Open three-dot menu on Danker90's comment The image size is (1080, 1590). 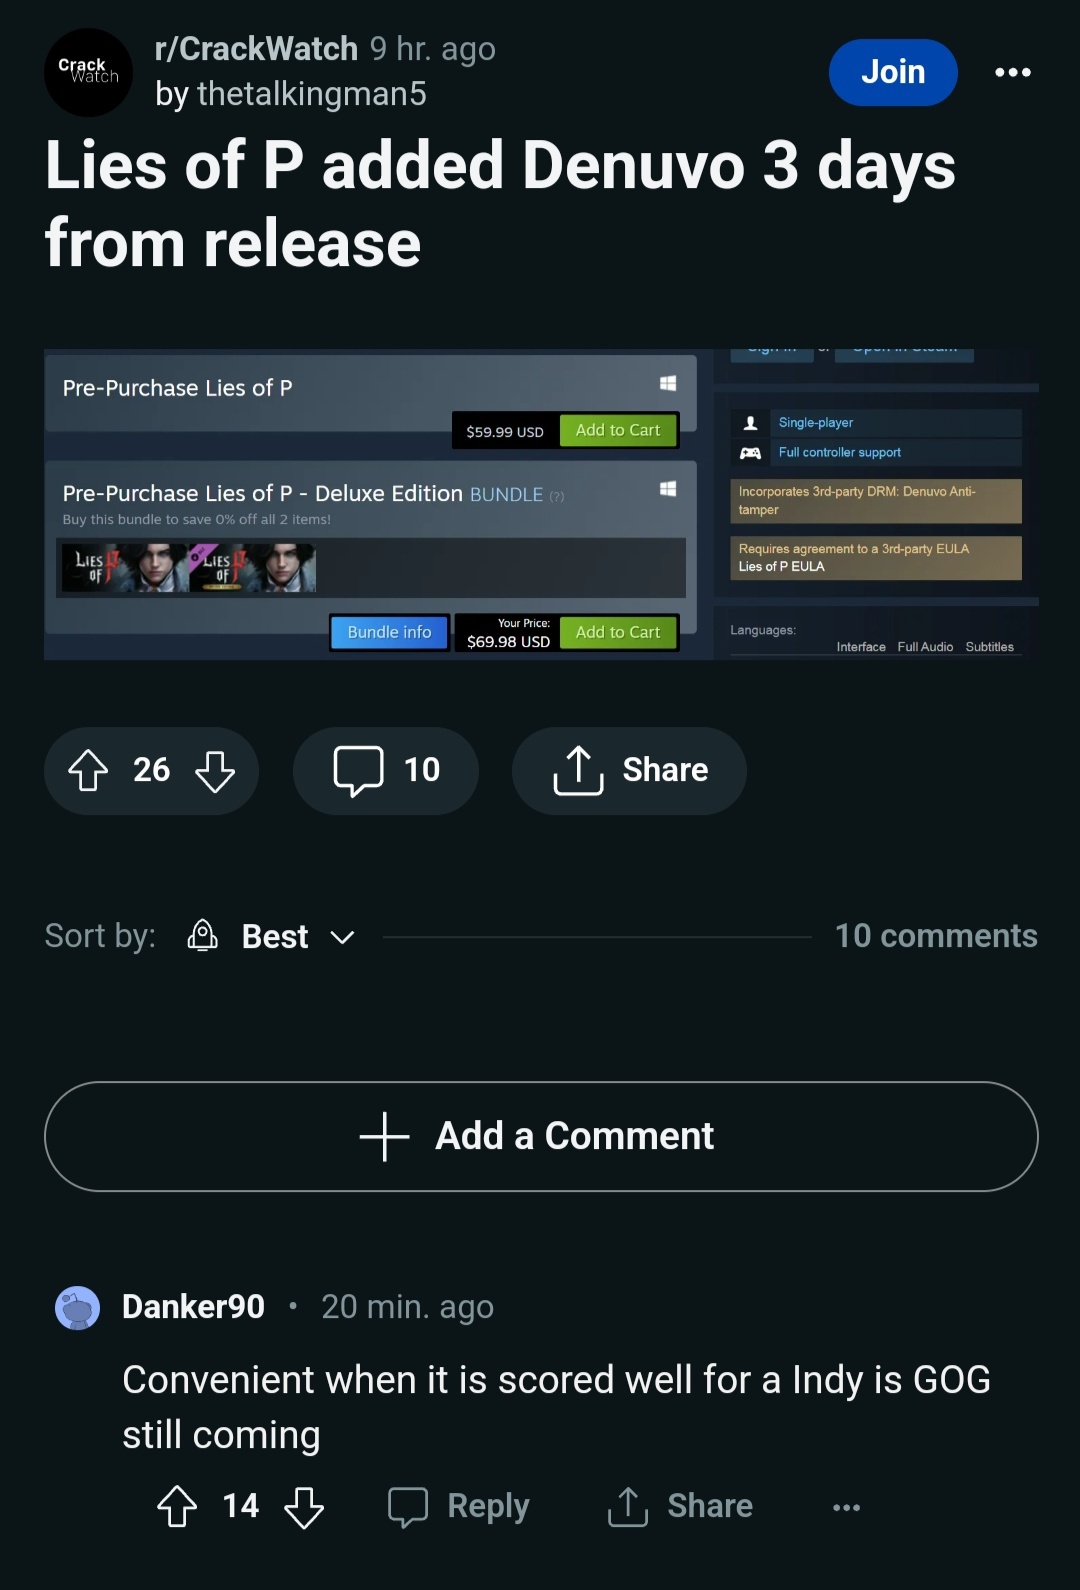coord(846,1507)
